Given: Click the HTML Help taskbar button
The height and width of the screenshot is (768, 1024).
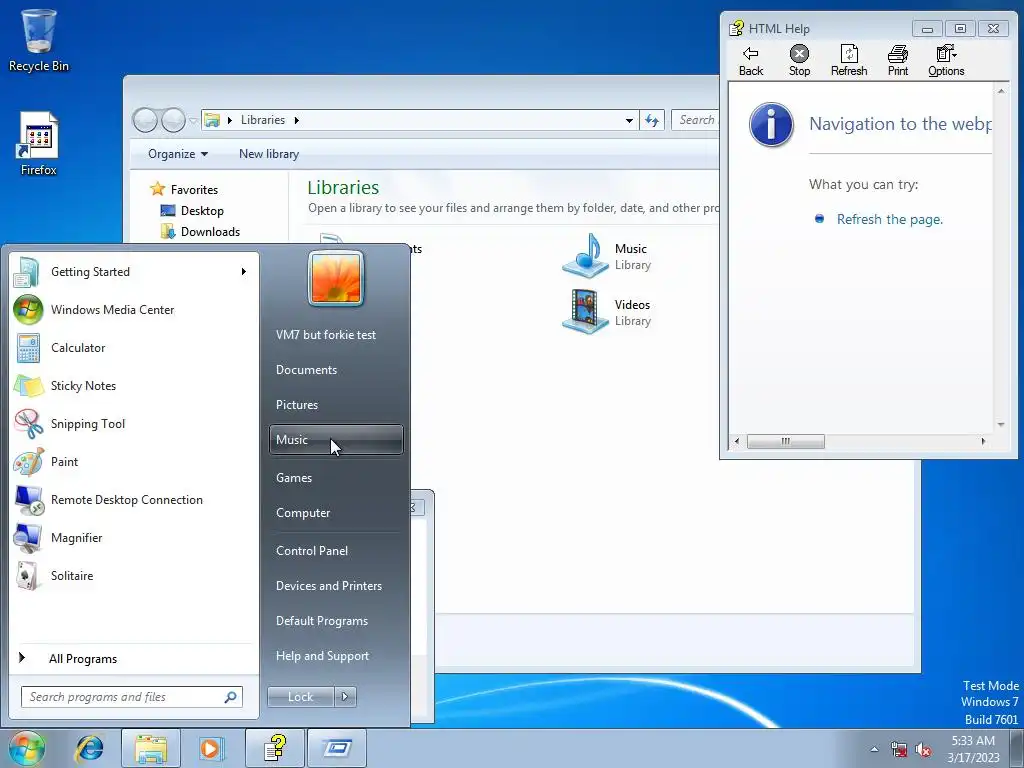Looking at the screenshot, I should 275,748.
